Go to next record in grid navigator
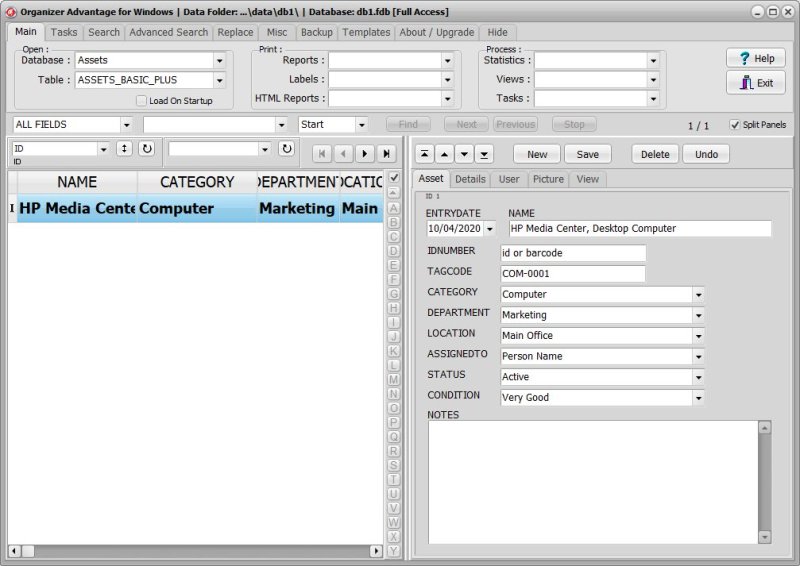 [x=365, y=154]
